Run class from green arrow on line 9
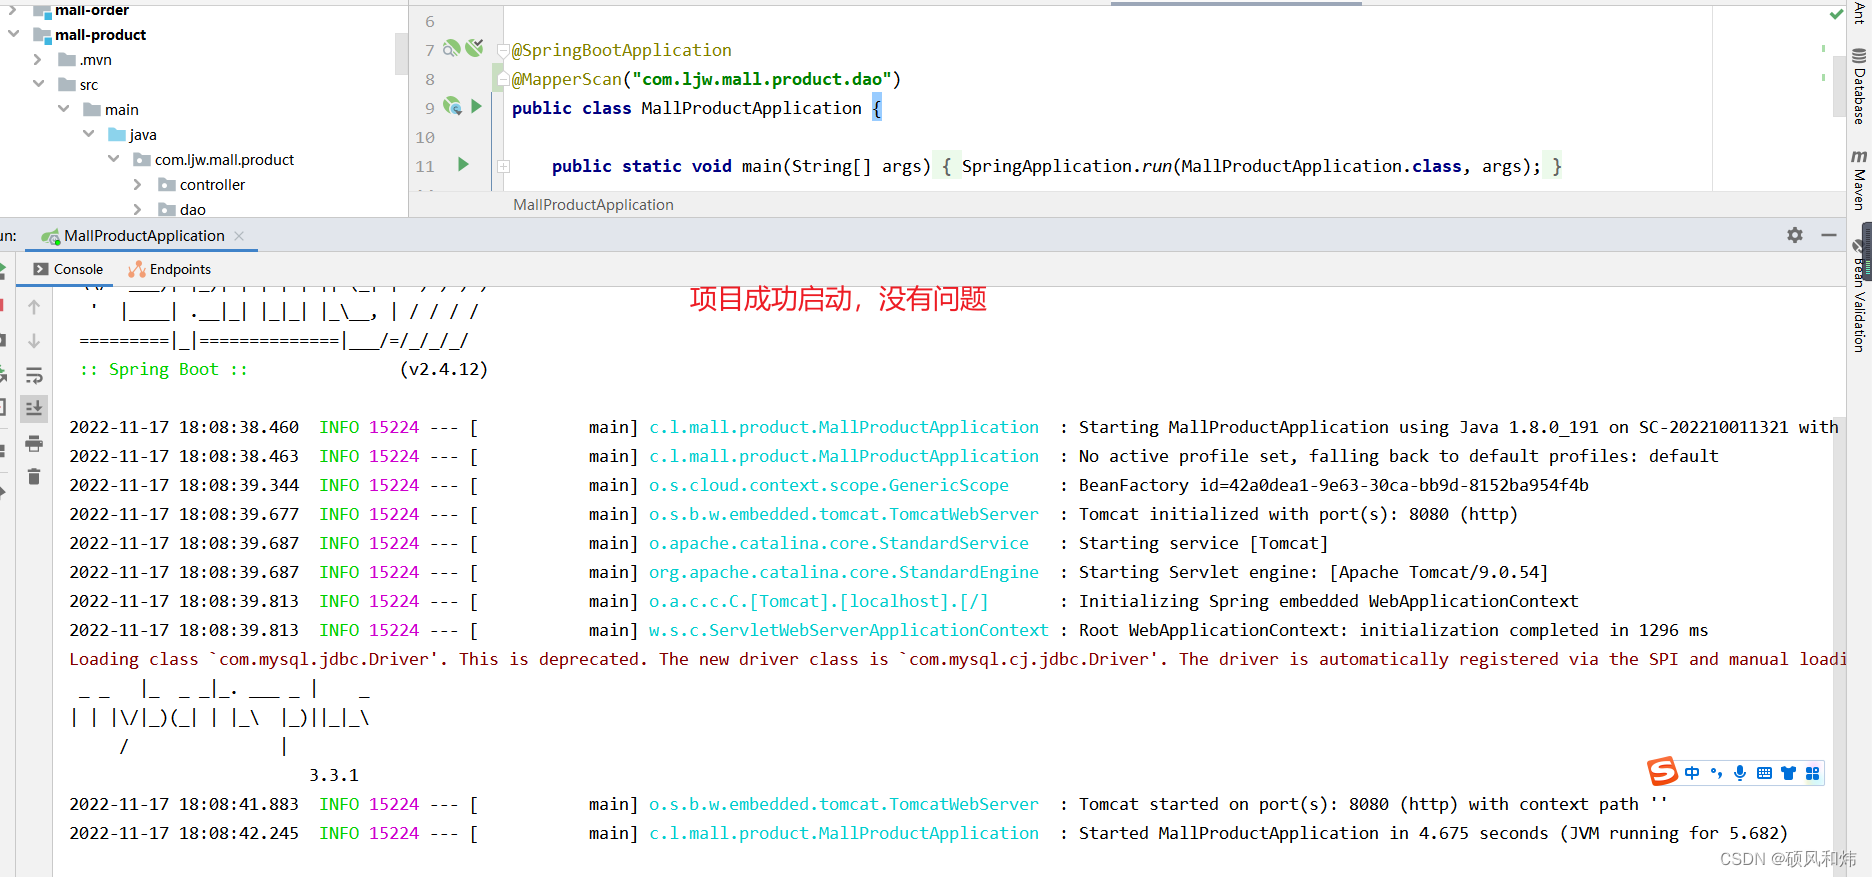The image size is (1872, 877). [x=476, y=106]
